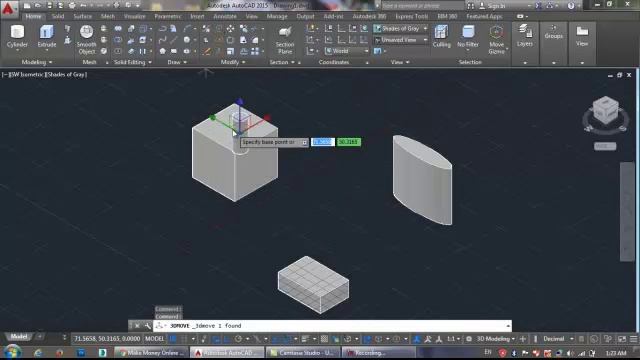The width and height of the screenshot is (640, 360).
Task: Click the Smooth Object mesh tool
Action: [86, 40]
